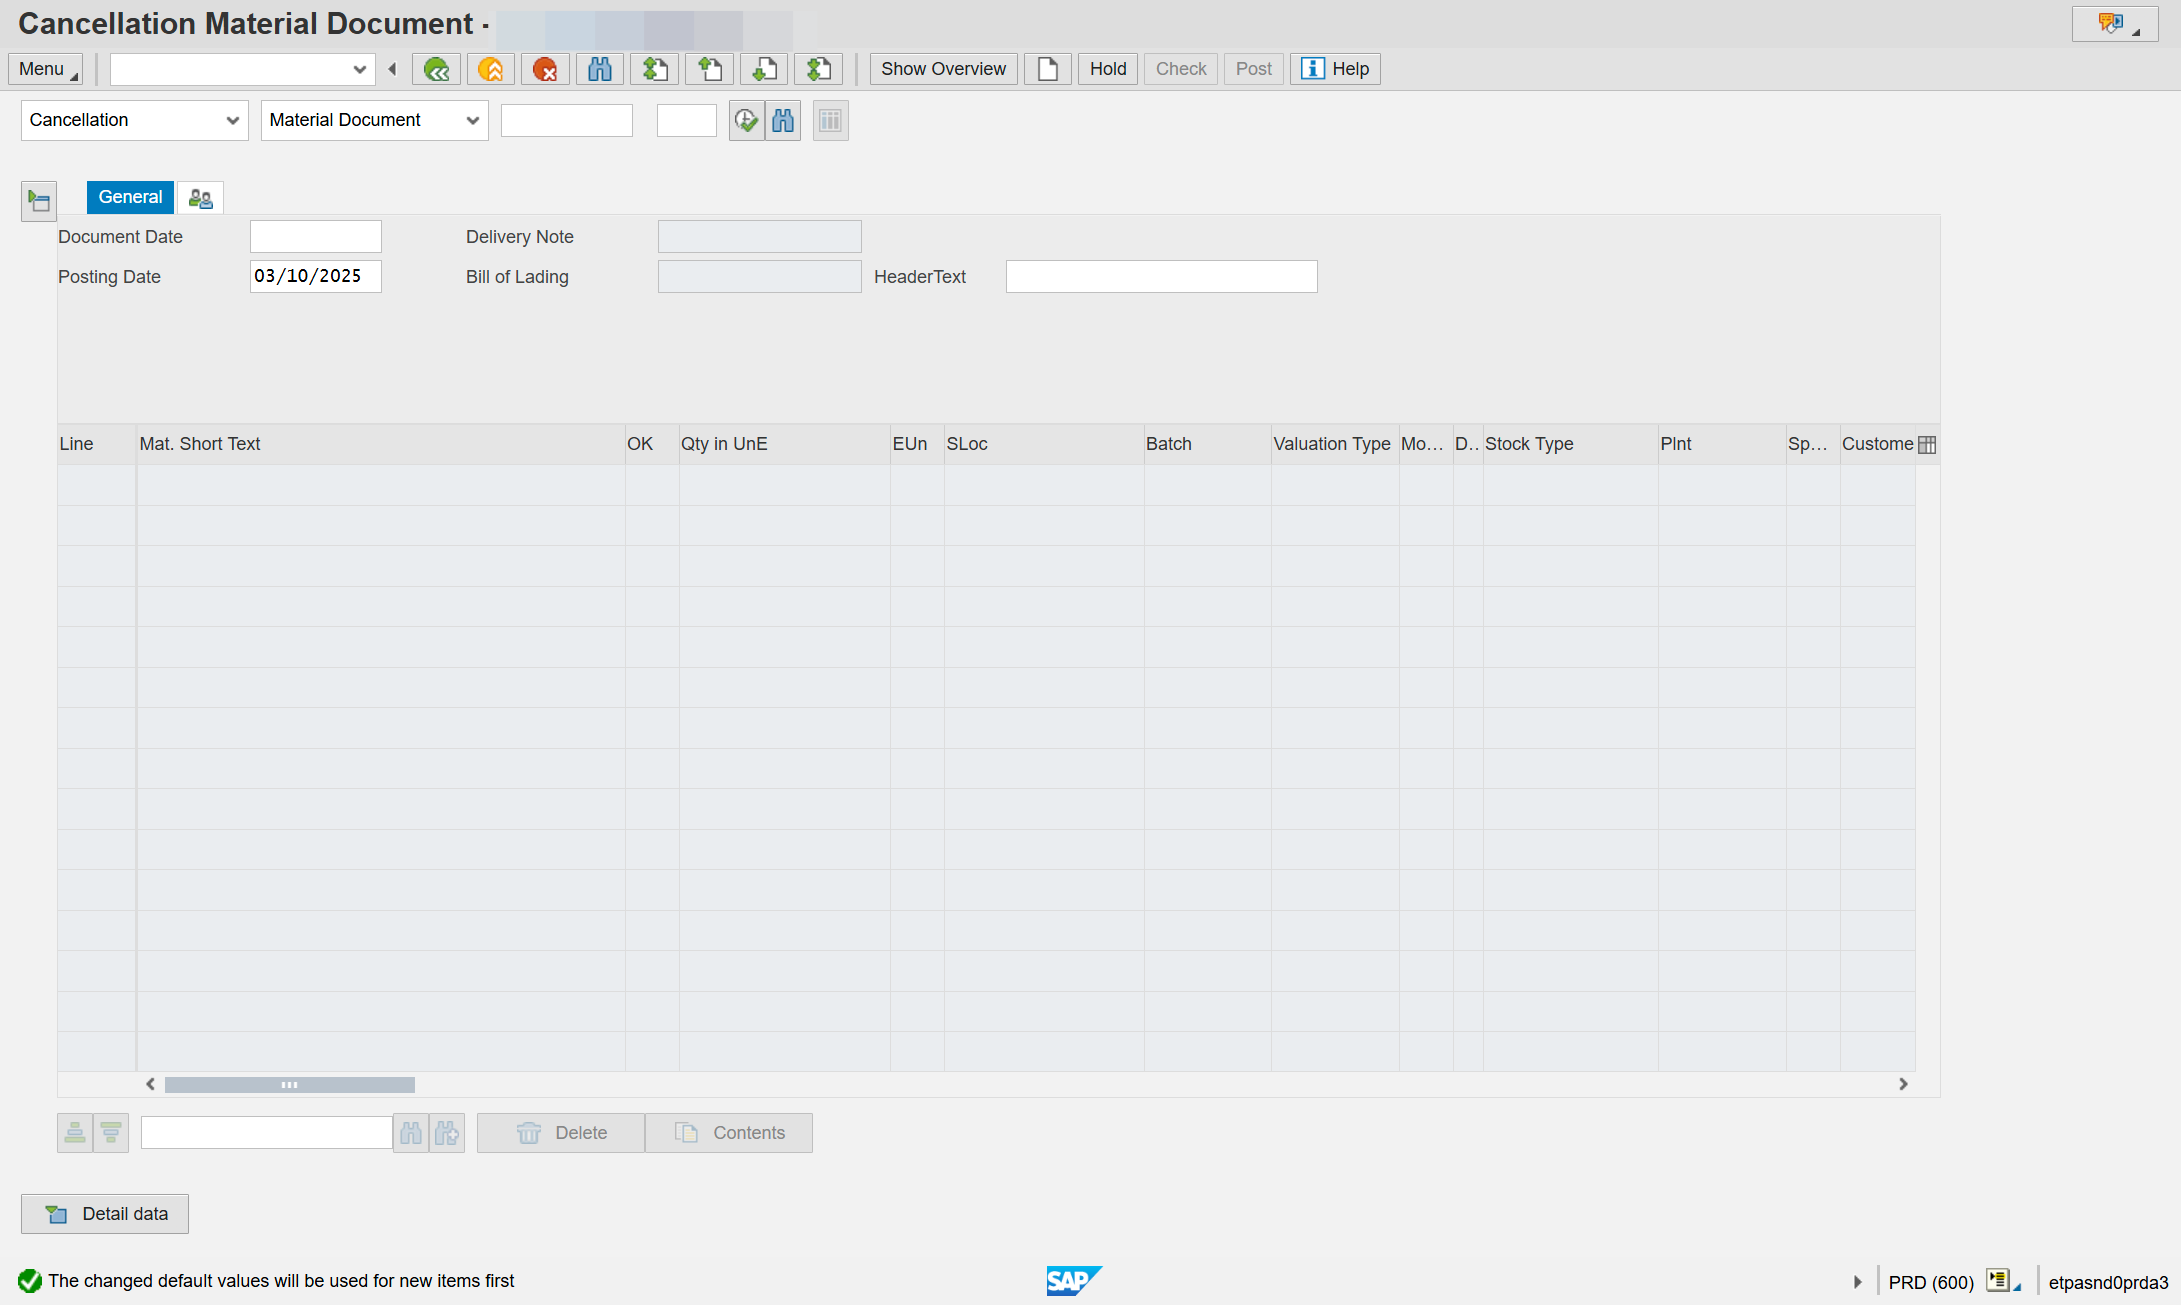
Task: Collapse the command field with left arrow
Action: point(392,69)
